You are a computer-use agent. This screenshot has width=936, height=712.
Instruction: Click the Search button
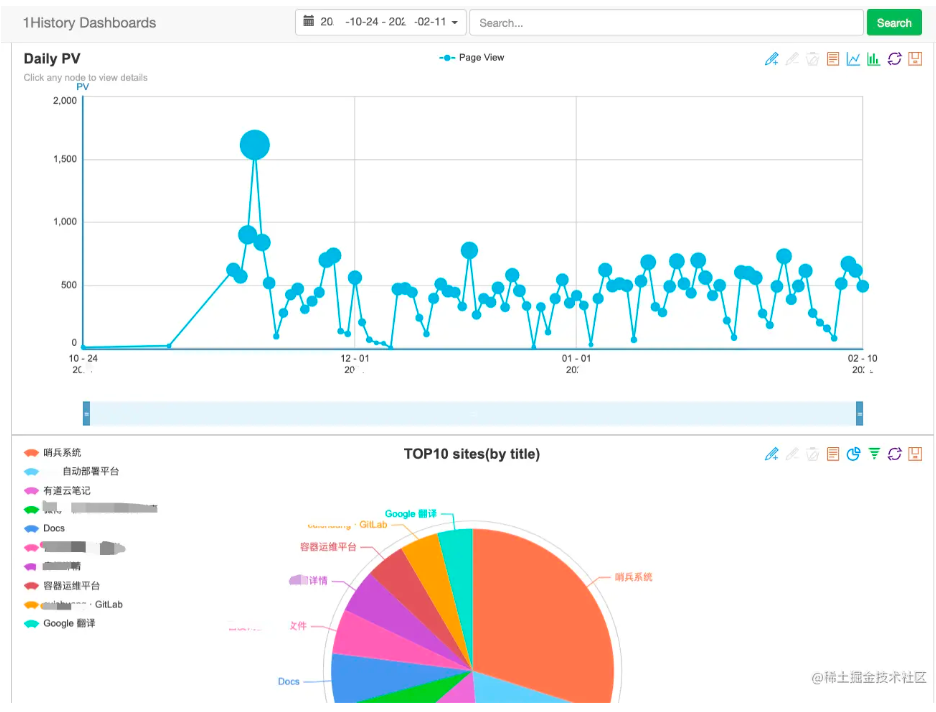(x=894, y=23)
